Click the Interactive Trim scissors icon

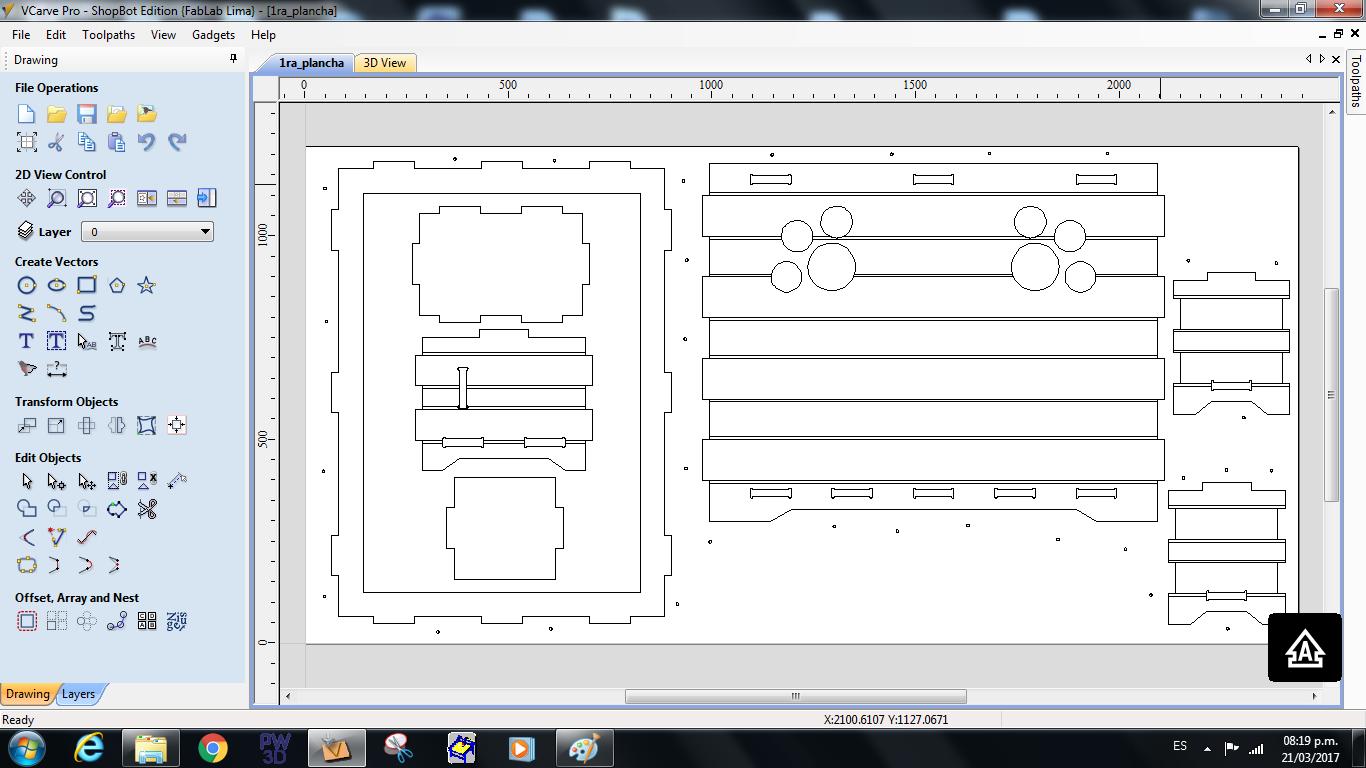click(x=147, y=509)
